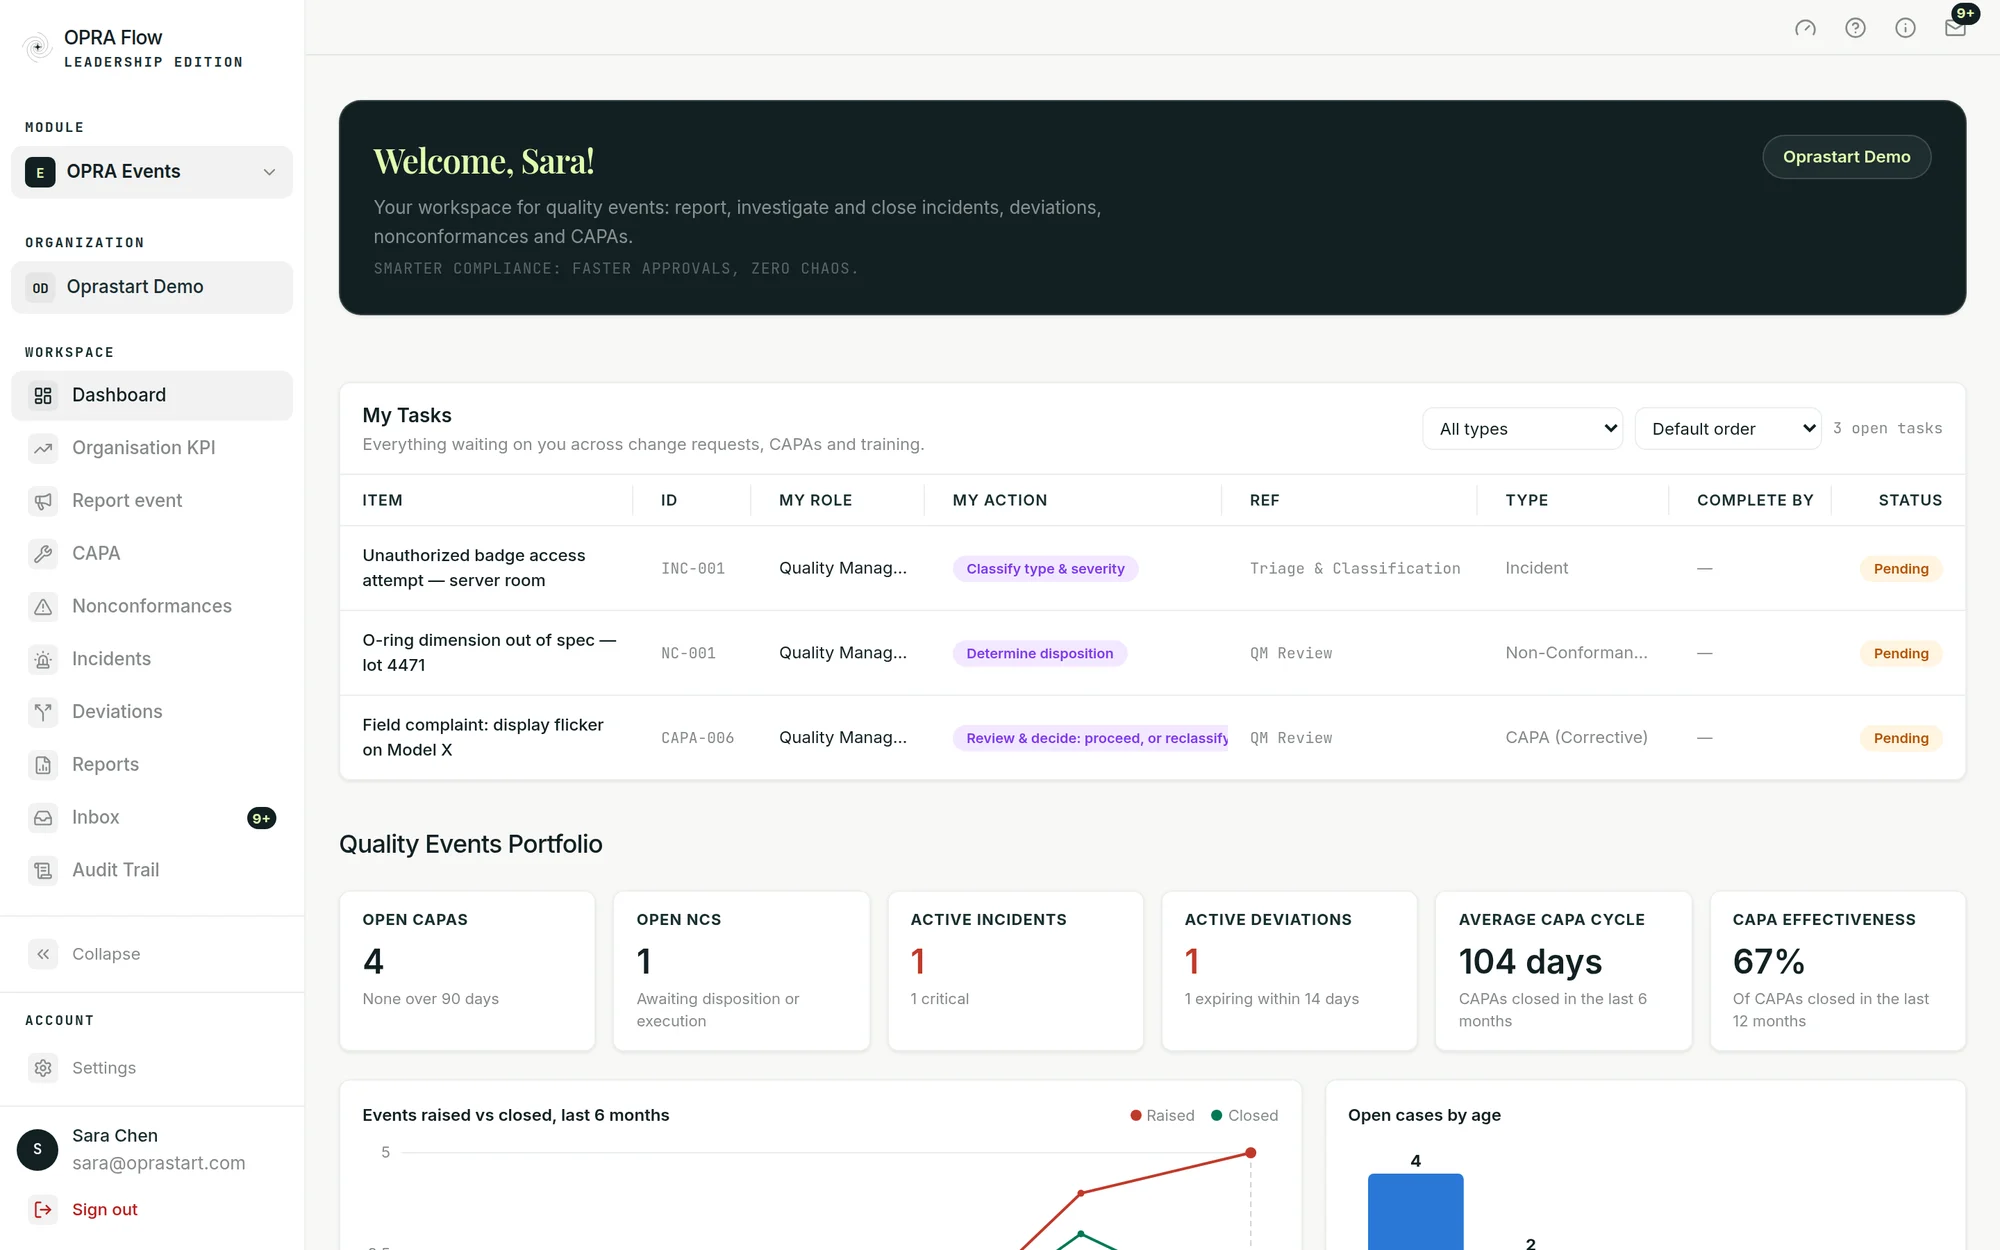Image resolution: width=2000 pixels, height=1250 pixels.
Task: Open the Open NCs card
Action: pyautogui.click(x=741, y=971)
